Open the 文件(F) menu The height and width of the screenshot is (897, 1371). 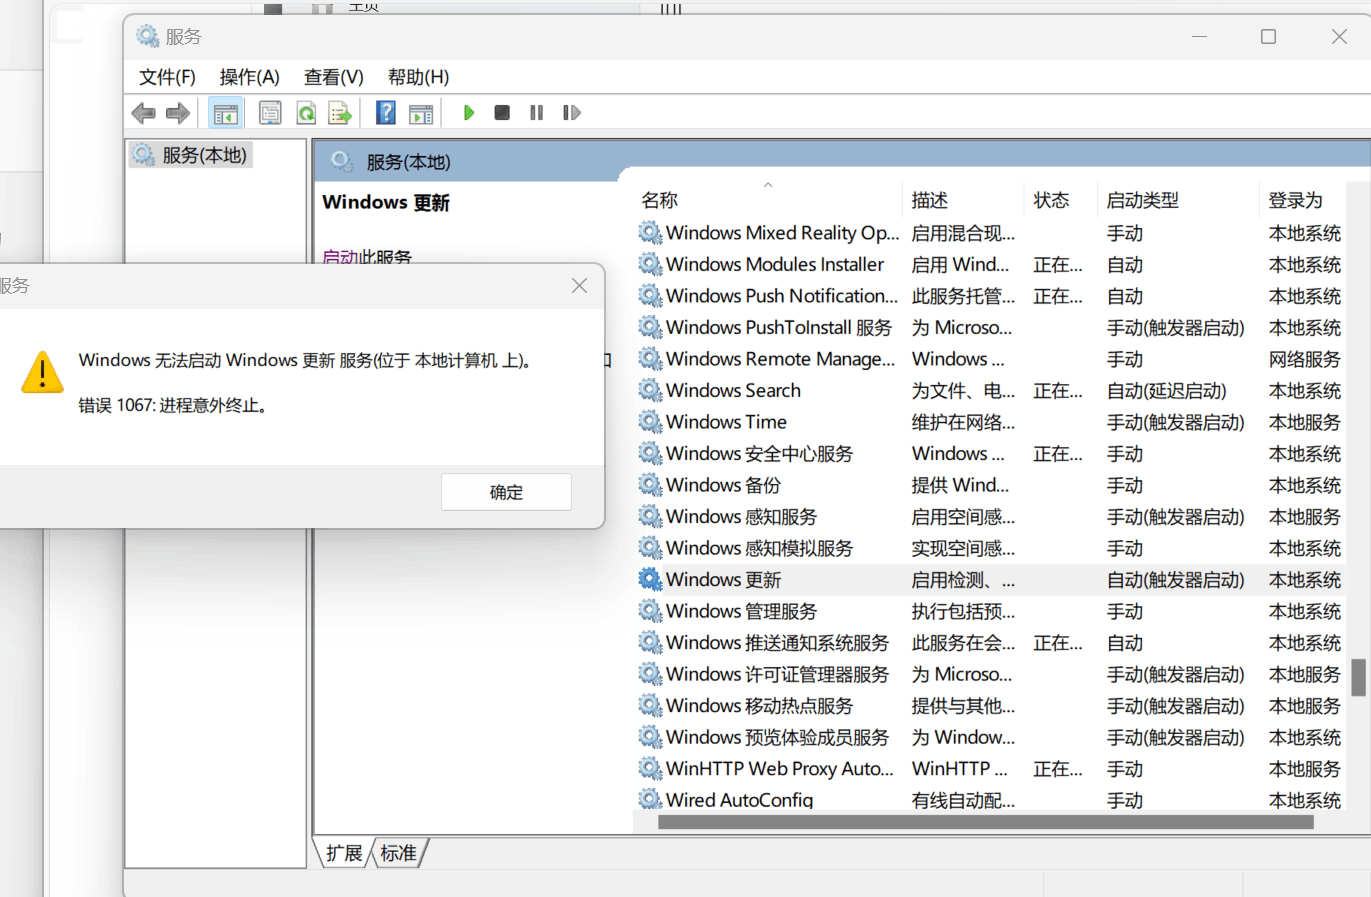[167, 77]
